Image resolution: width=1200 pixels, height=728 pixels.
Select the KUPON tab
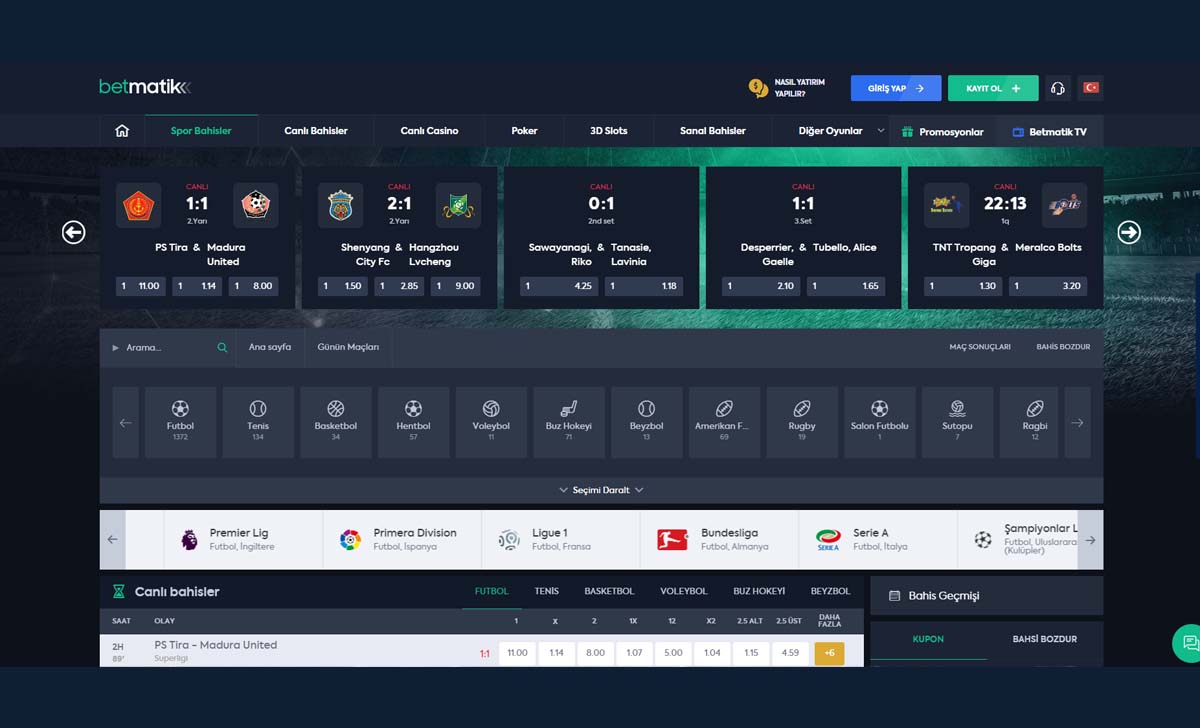[928, 639]
